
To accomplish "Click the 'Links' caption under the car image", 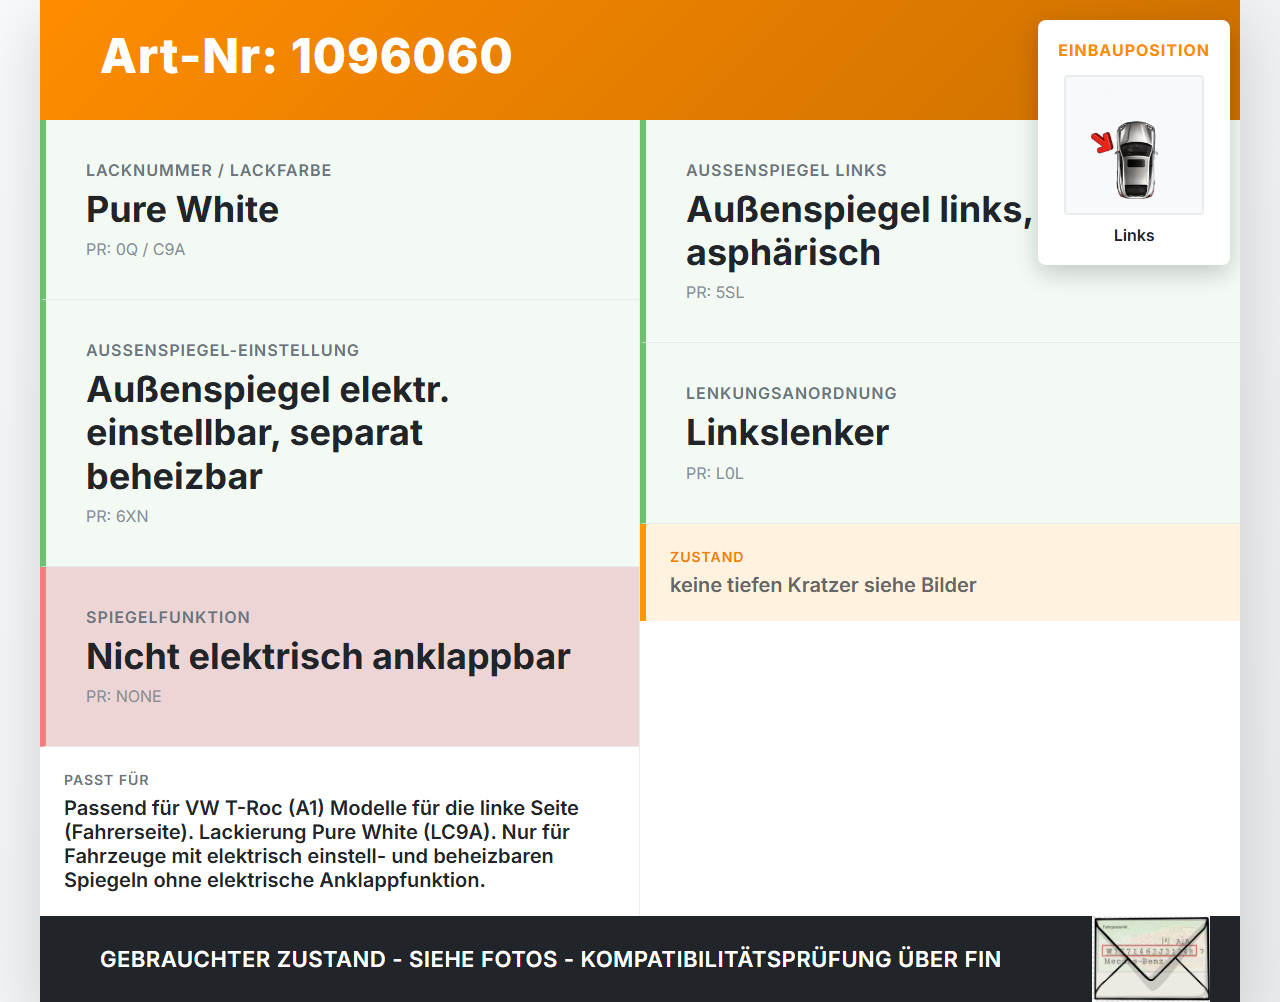I will [x=1134, y=235].
